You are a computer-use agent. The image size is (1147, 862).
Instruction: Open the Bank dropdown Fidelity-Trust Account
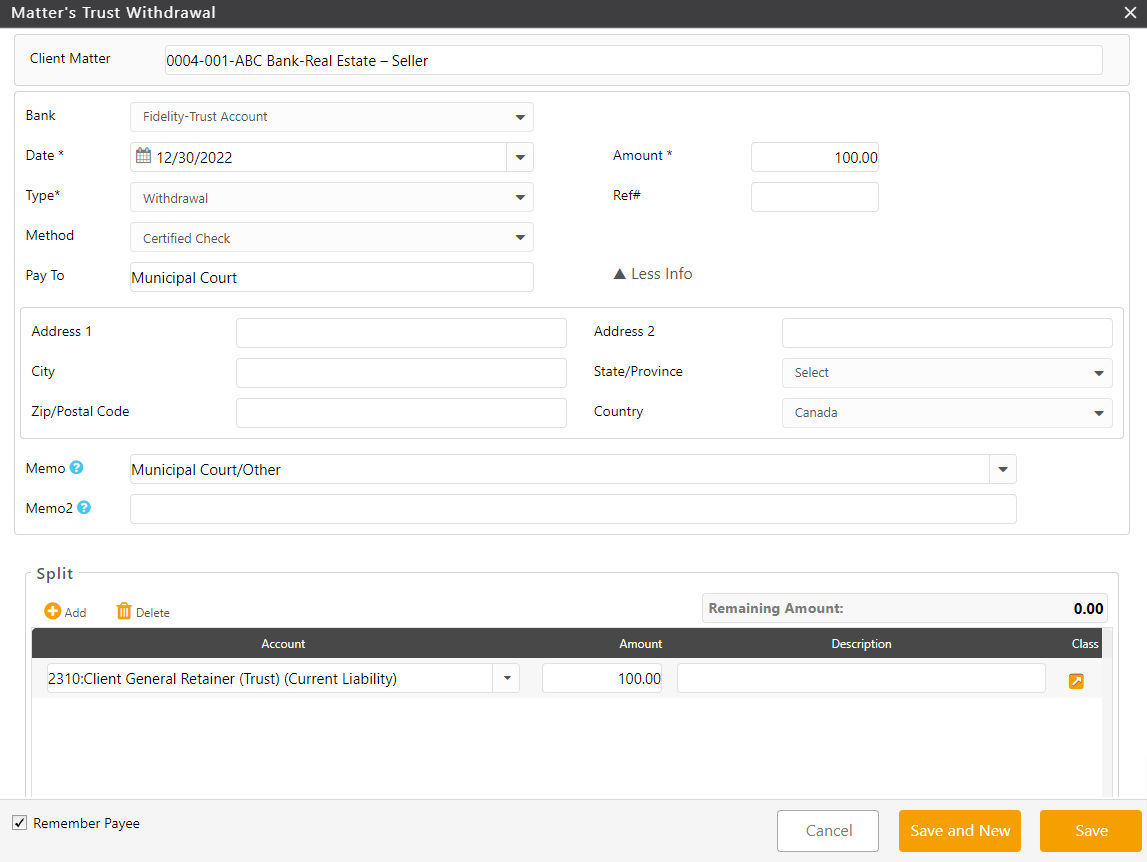point(331,117)
